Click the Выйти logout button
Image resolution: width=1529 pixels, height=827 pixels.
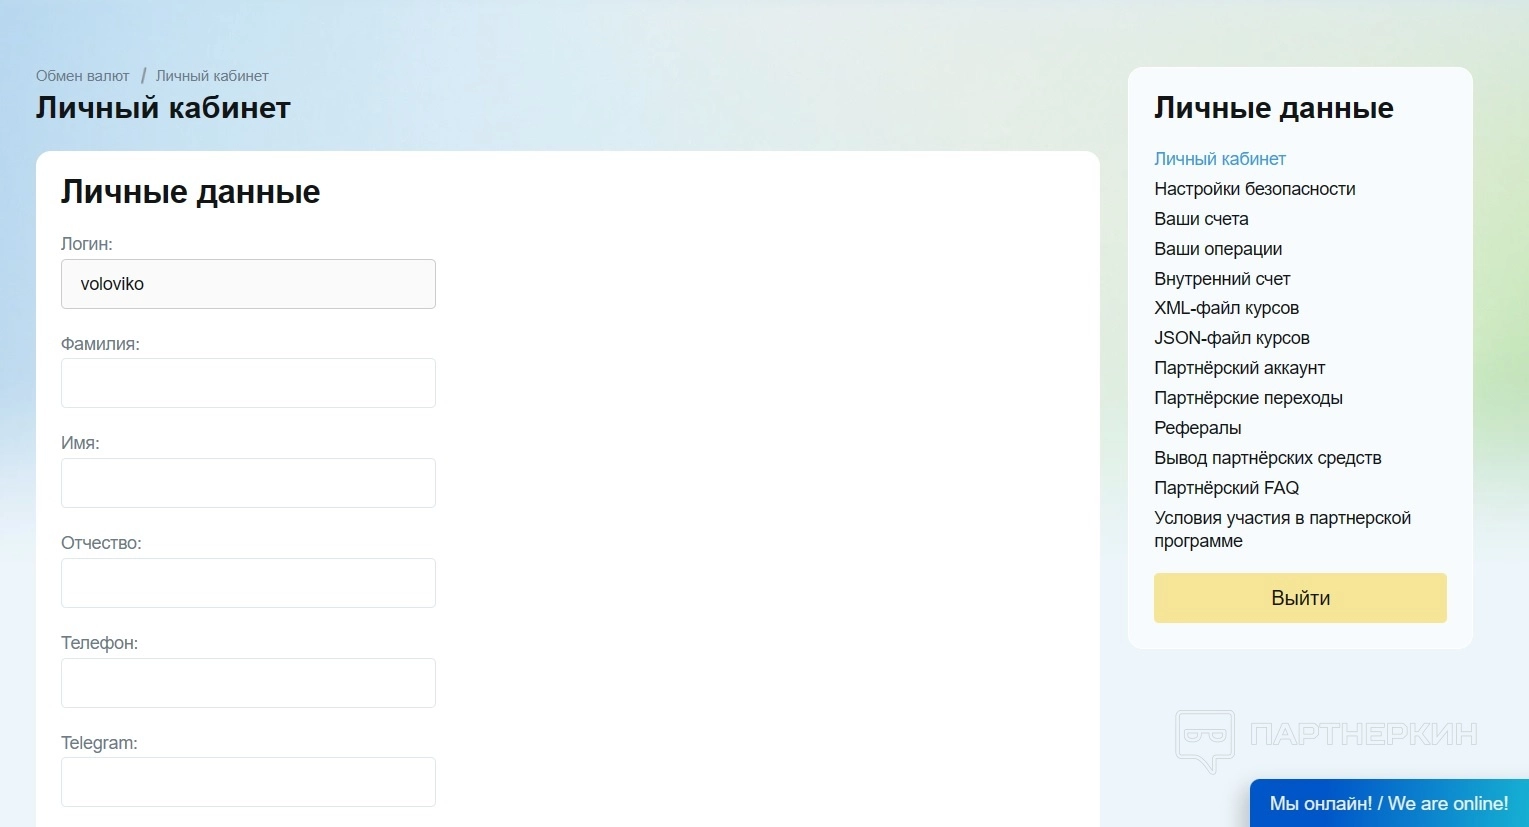(x=1300, y=598)
